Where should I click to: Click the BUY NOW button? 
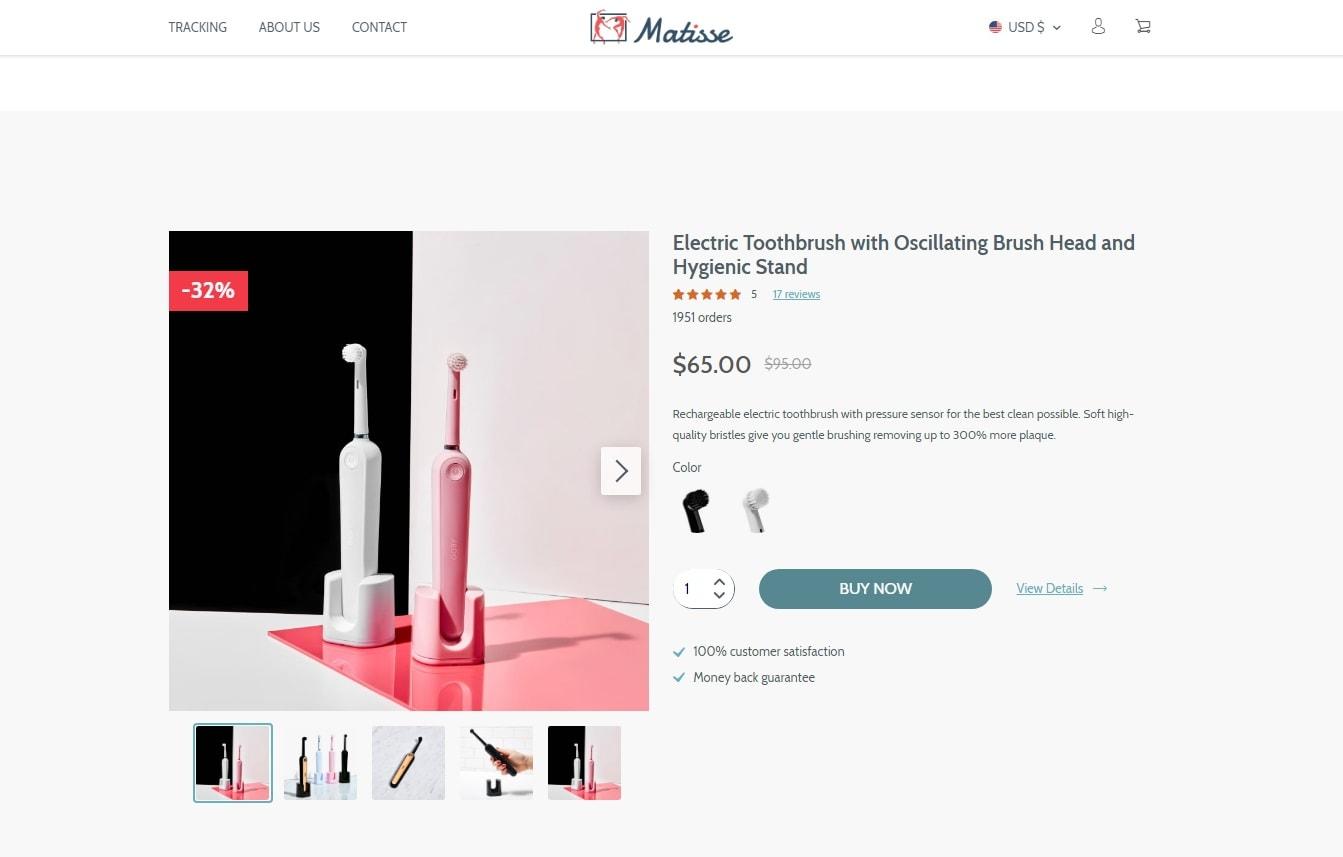tap(875, 589)
